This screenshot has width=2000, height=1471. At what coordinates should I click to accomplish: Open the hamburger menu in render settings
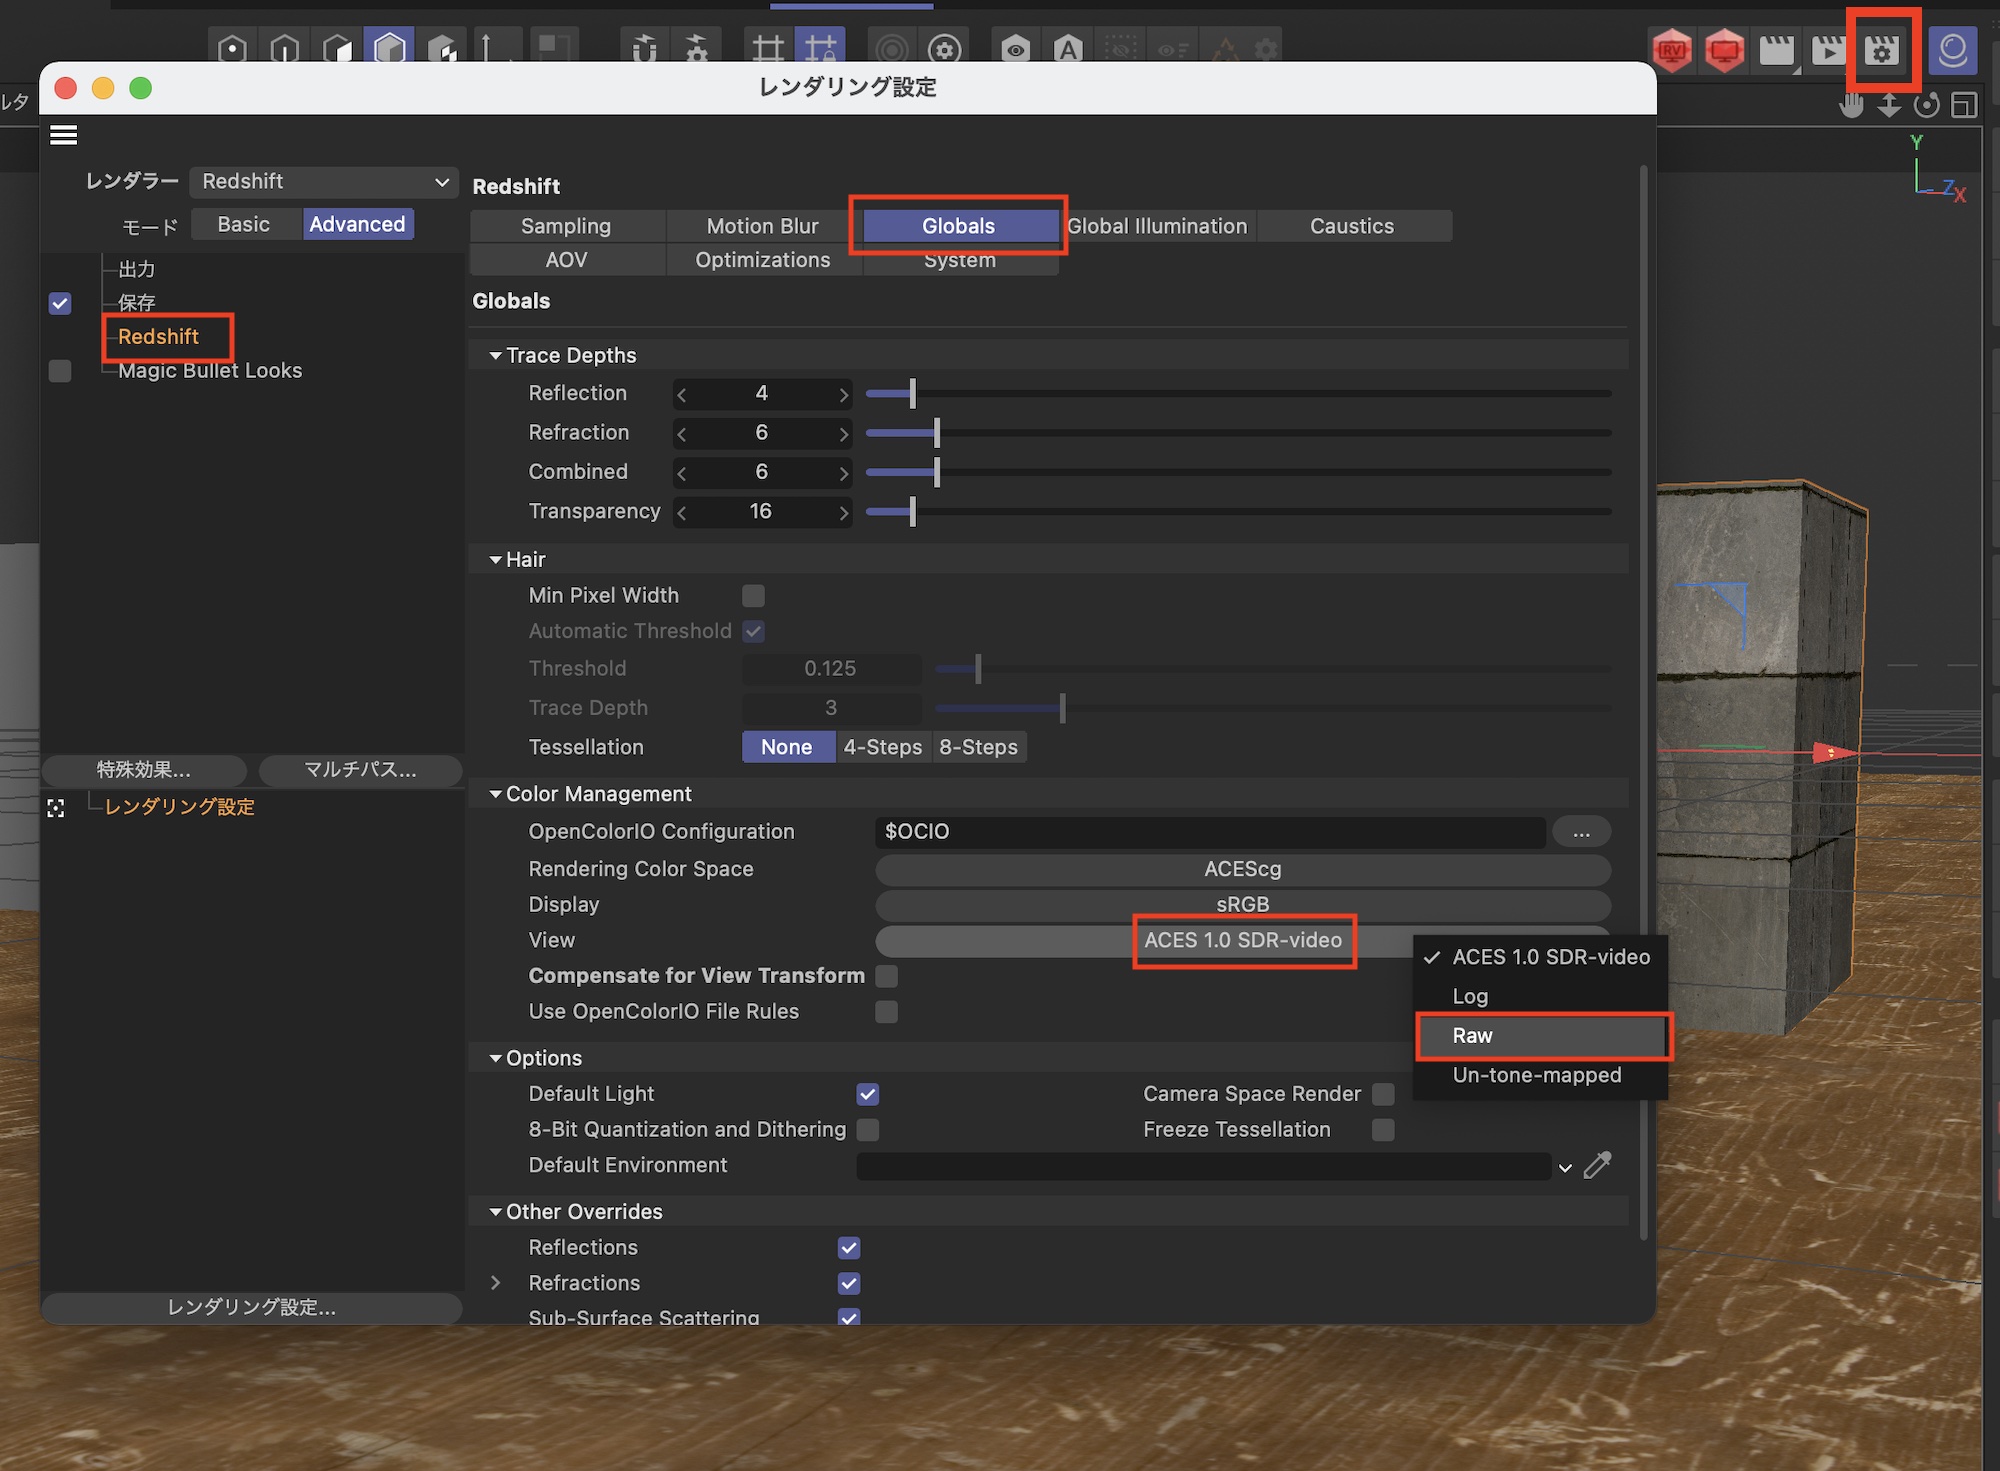point(63,135)
